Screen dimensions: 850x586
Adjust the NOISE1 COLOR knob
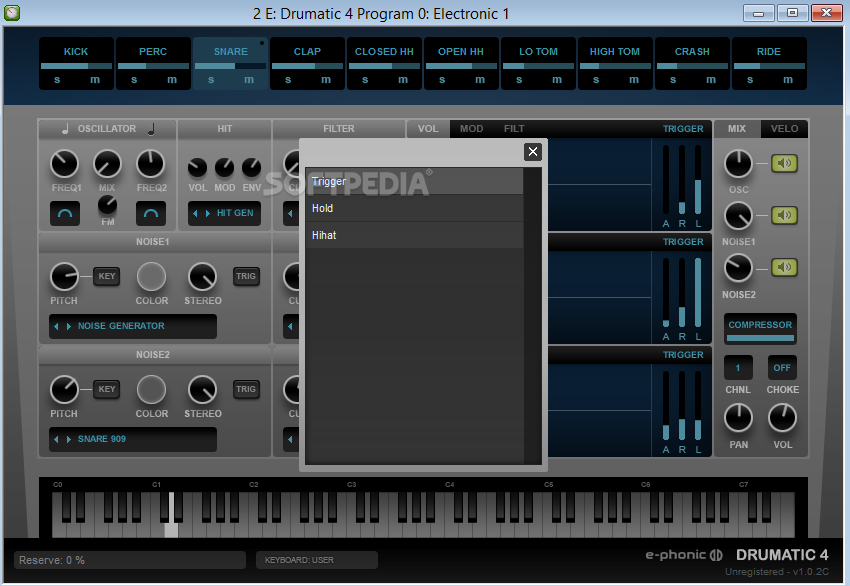click(151, 277)
